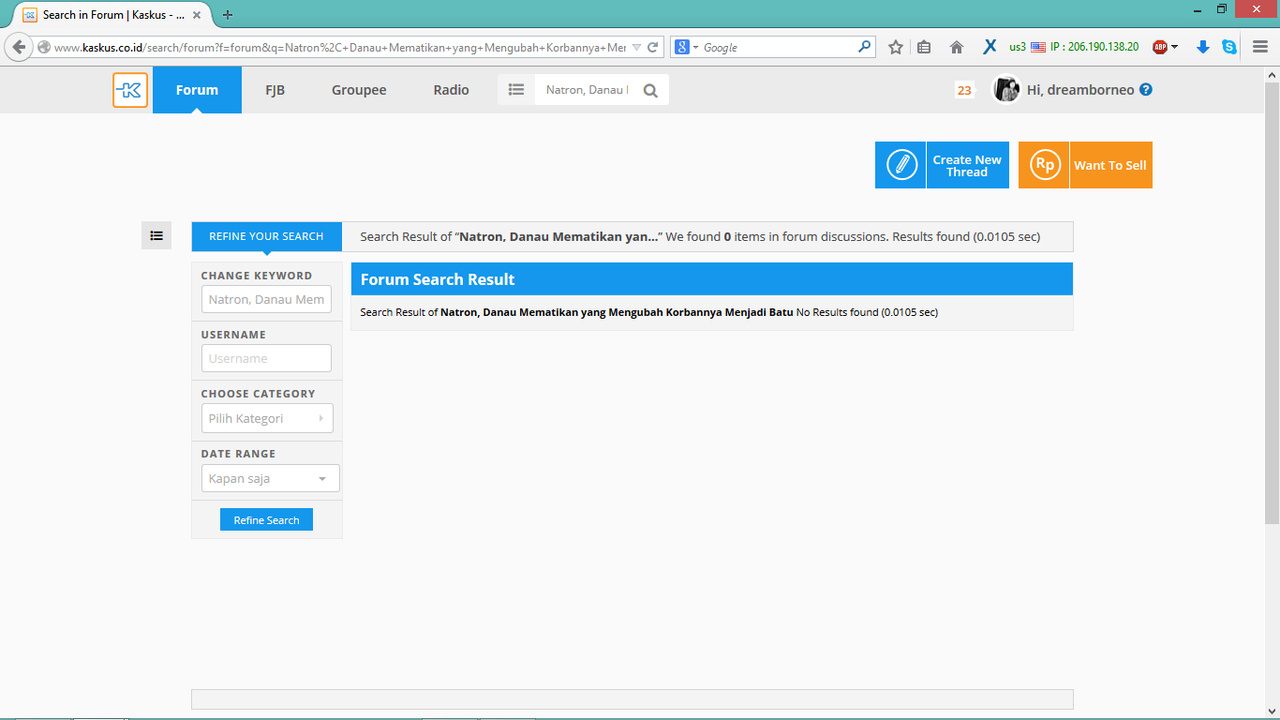
Task: Open the Kapan saja date range dropdown
Action: [270, 478]
